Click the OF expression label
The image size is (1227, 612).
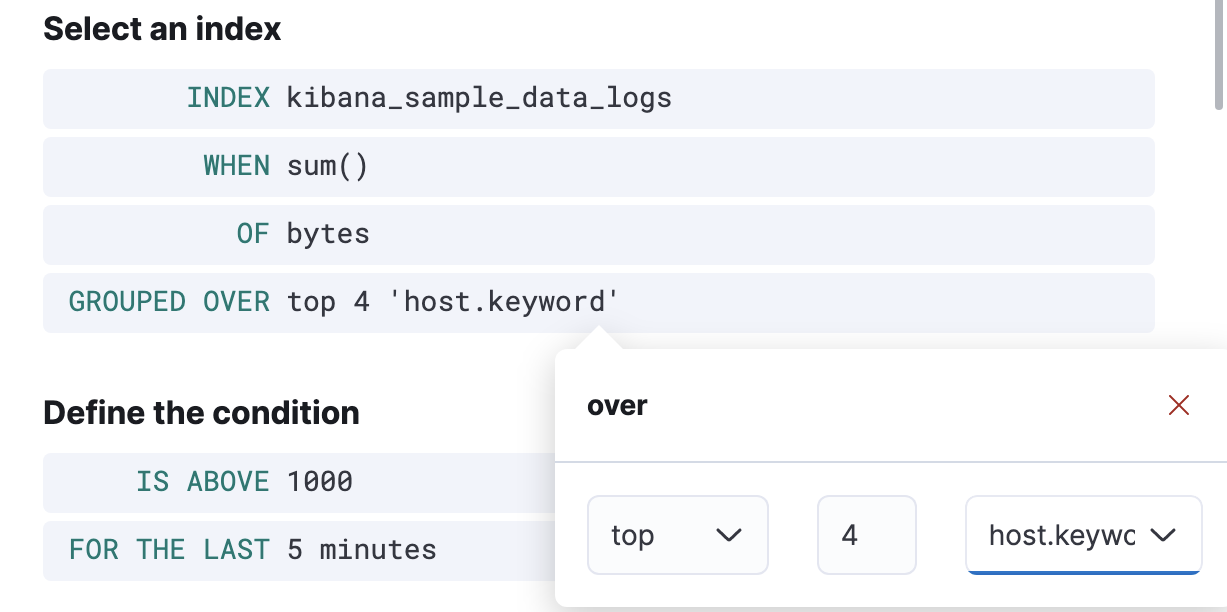[253, 234]
